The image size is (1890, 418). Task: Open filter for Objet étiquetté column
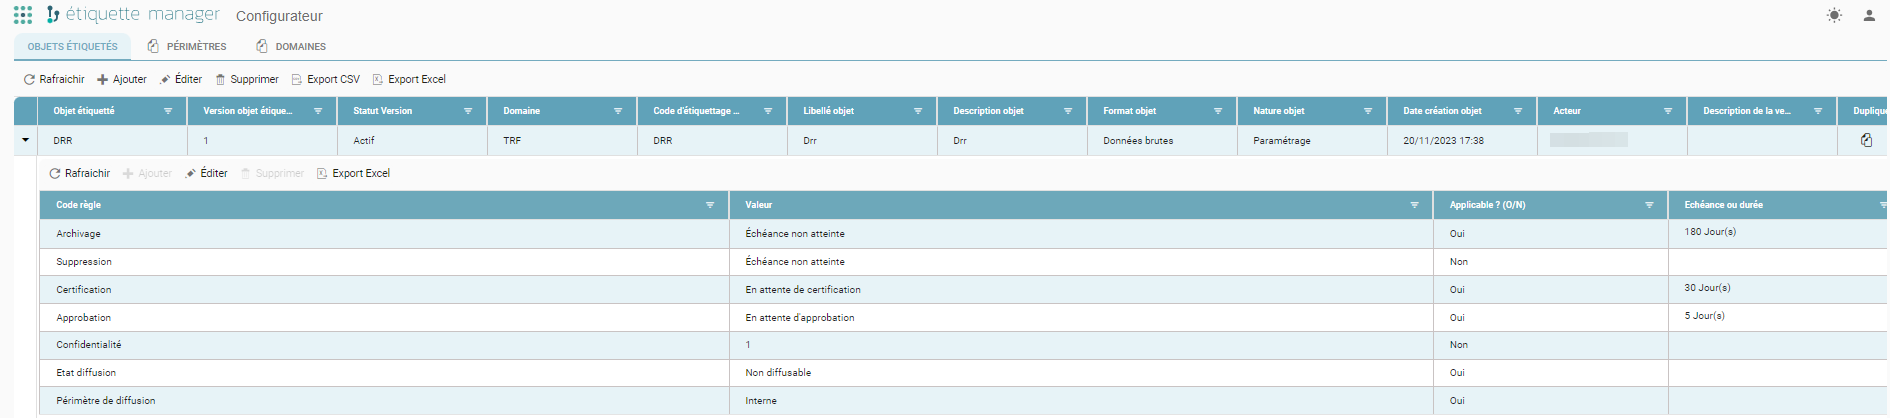point(168,111)
